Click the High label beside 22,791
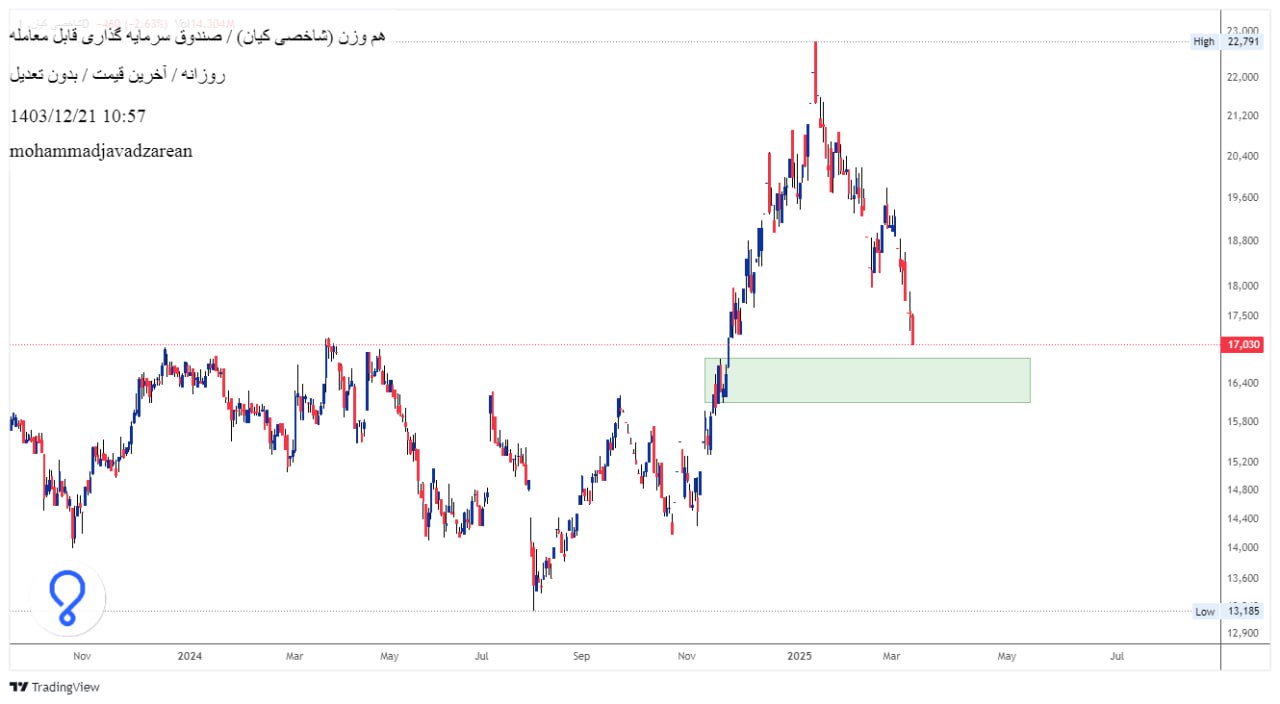1280x704 pixels. (1204, 41)
